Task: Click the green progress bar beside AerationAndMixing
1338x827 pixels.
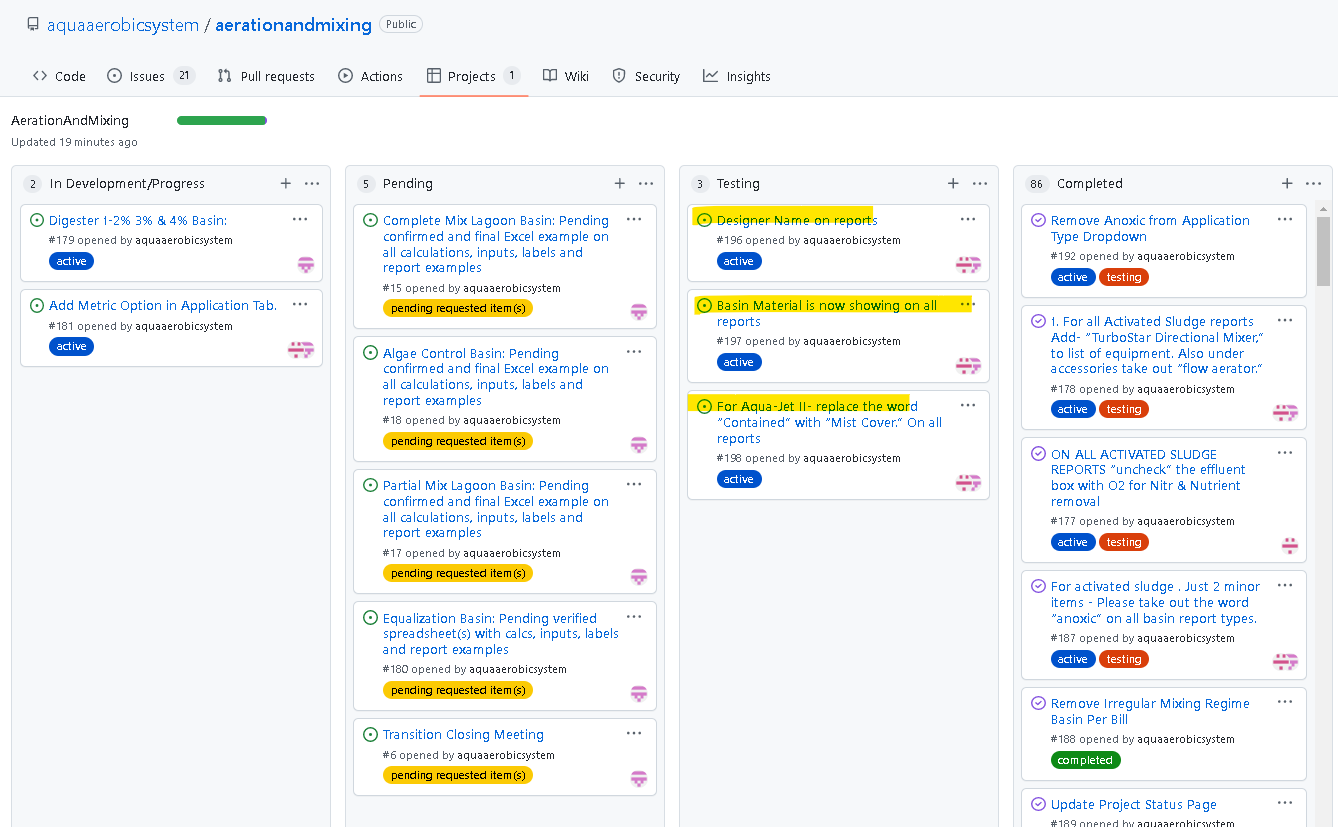Action: click(x=221, y=119)
